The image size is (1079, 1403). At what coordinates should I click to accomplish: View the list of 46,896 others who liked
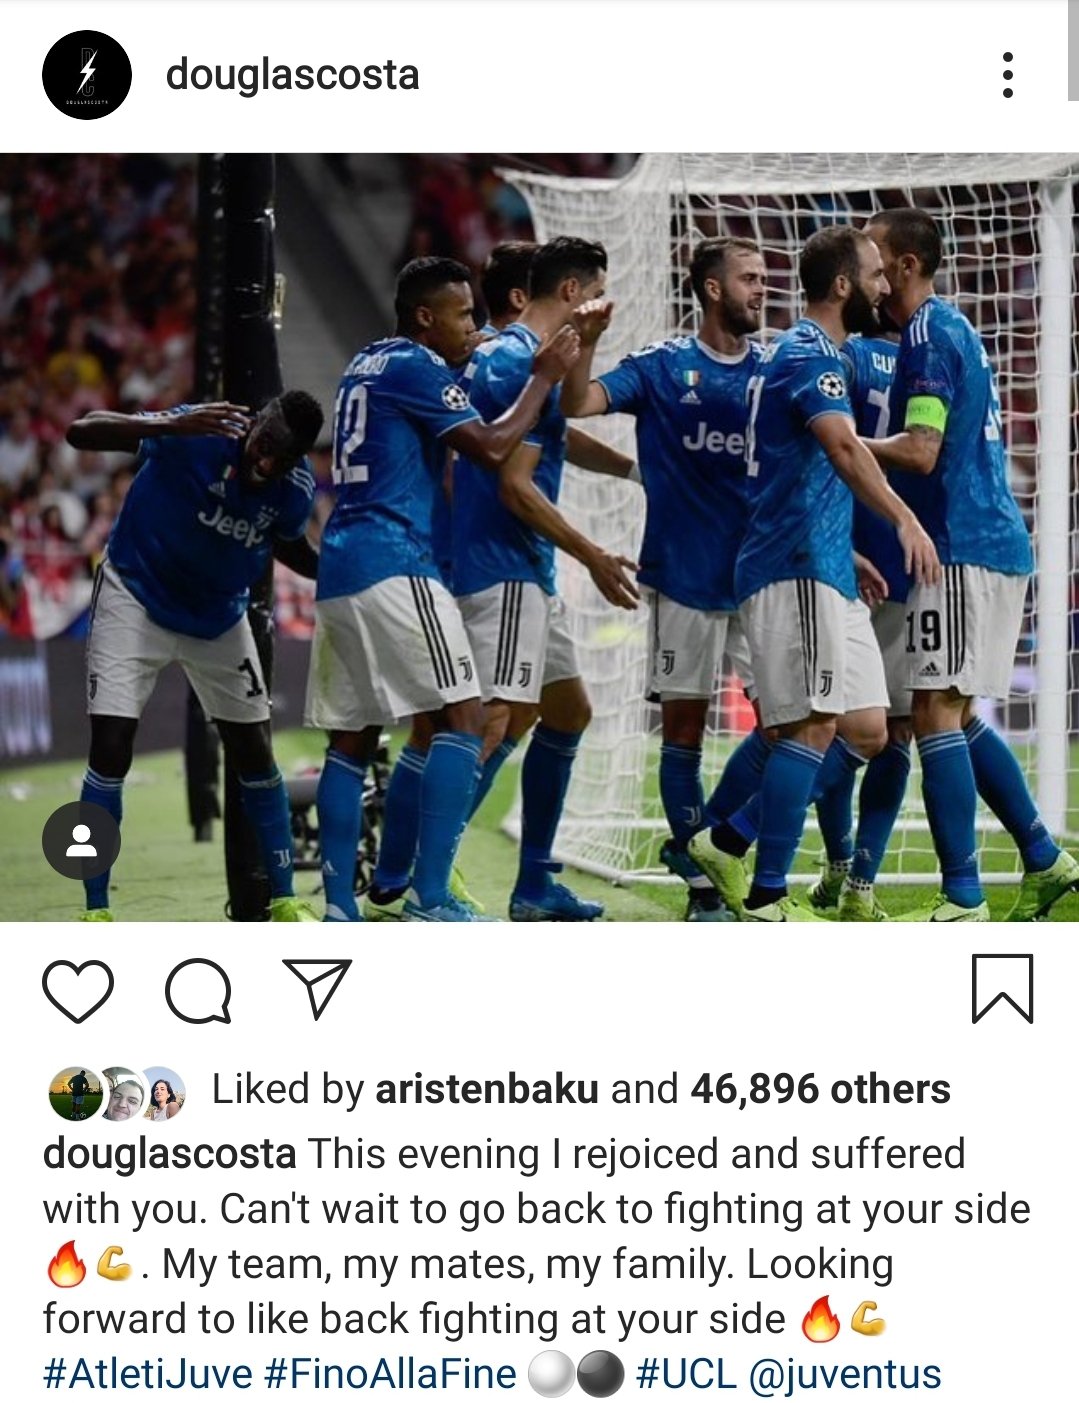(820, 1089)
